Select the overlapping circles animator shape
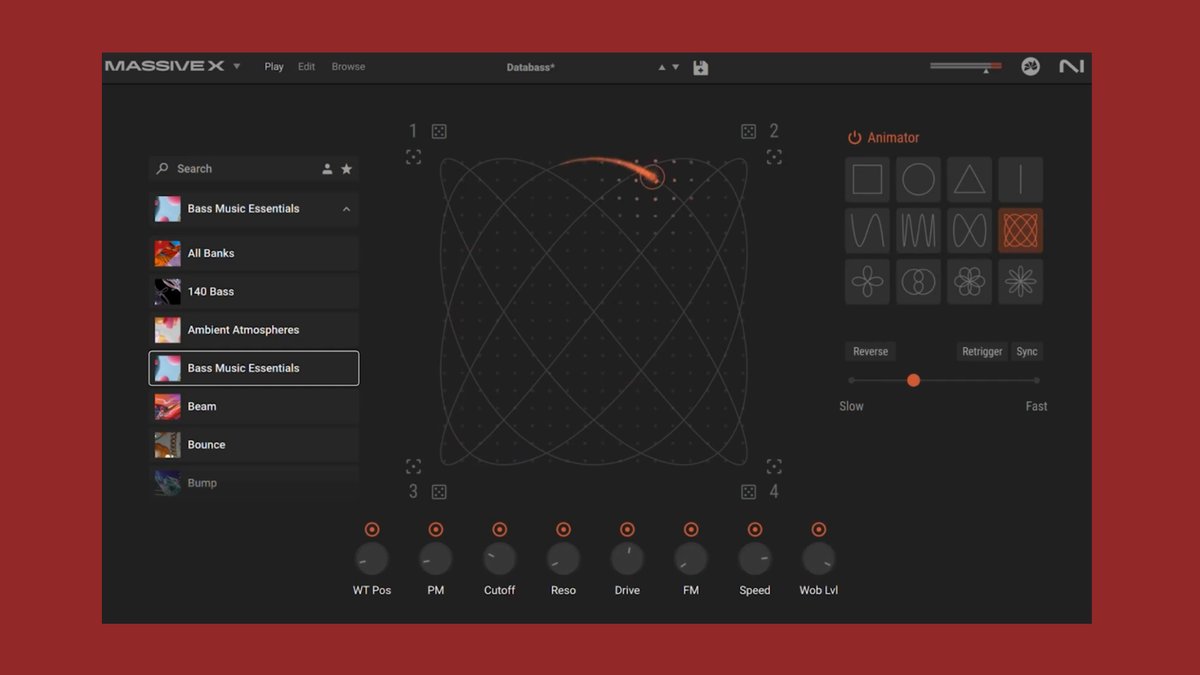Viewport: 1200px width, 675px height. pyautogui.click(x=918, y=282)
